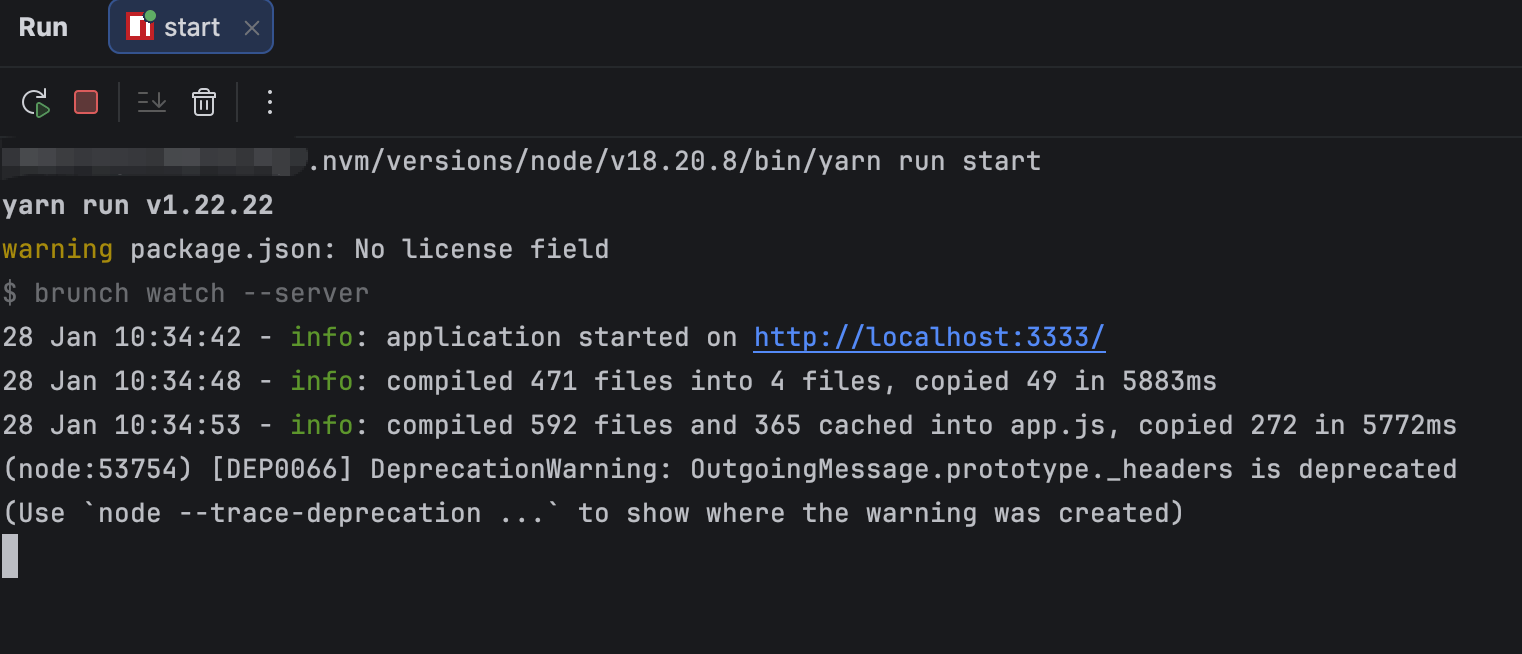The height and width of the screenshot is (654, 1522).
Task: Place caret at the console cursor block
Action: click(10, 556)
